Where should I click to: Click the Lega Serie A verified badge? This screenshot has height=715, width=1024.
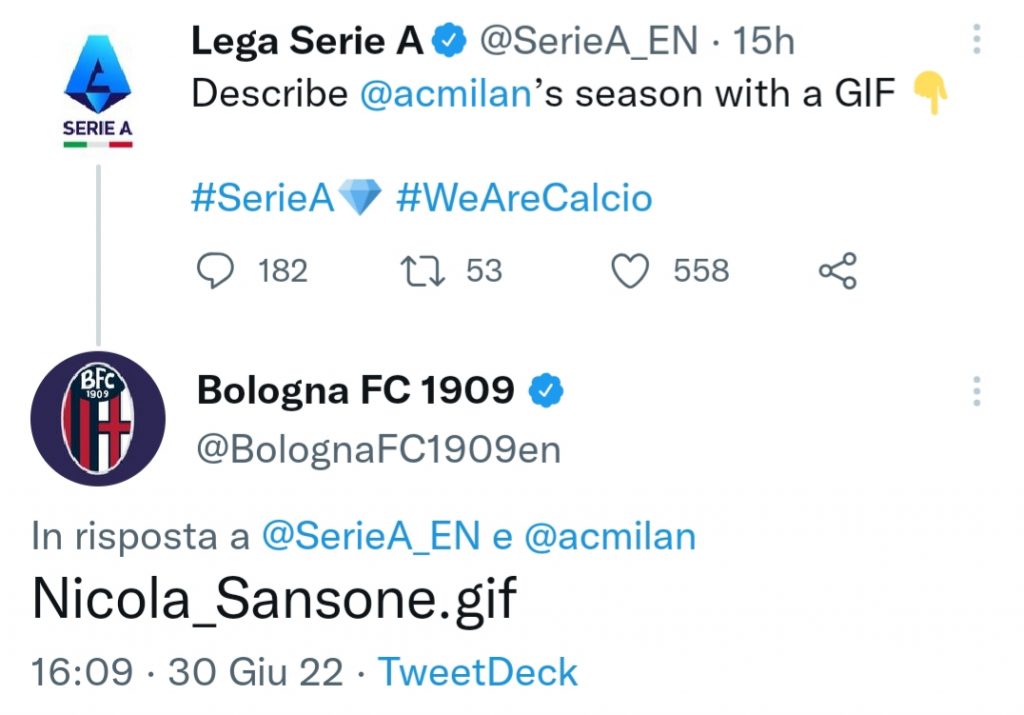(449, 40)
